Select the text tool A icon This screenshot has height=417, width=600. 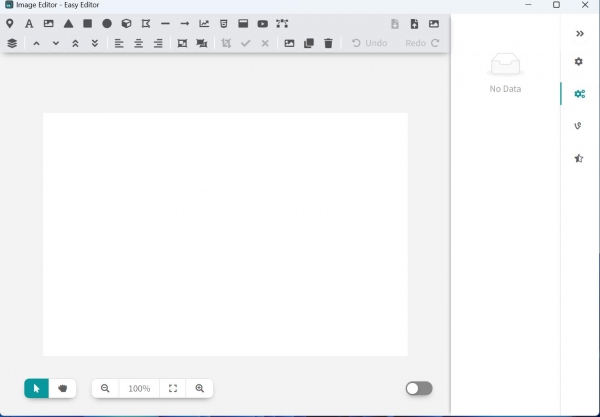point(29,24)
